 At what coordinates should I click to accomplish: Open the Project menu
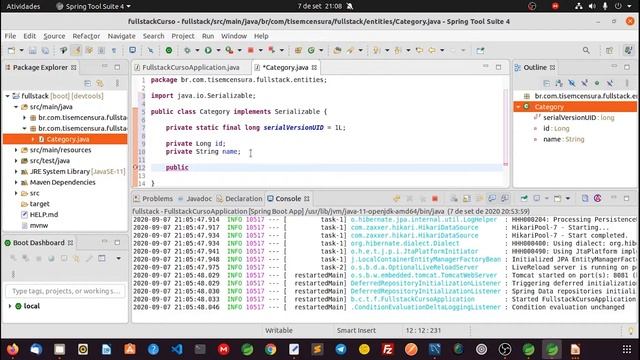click(x=183, y=36)
